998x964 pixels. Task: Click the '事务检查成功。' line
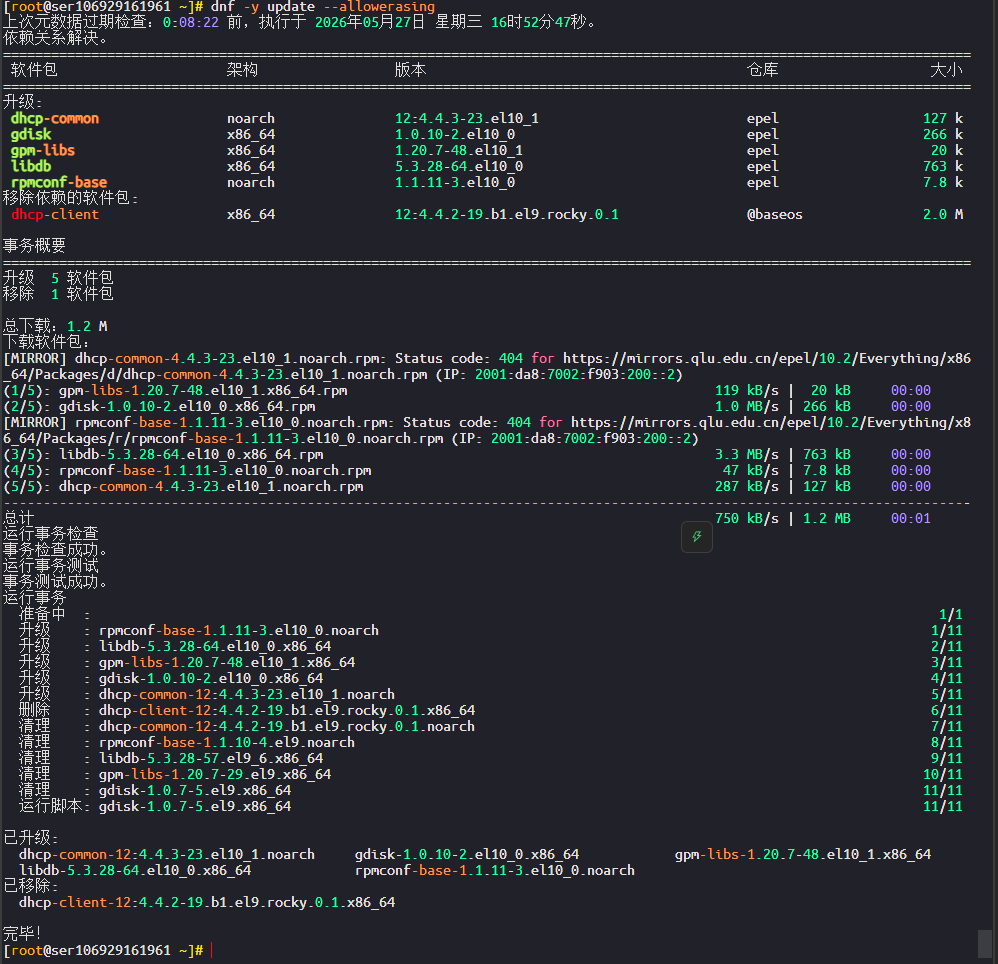click(x=55, y=550)
